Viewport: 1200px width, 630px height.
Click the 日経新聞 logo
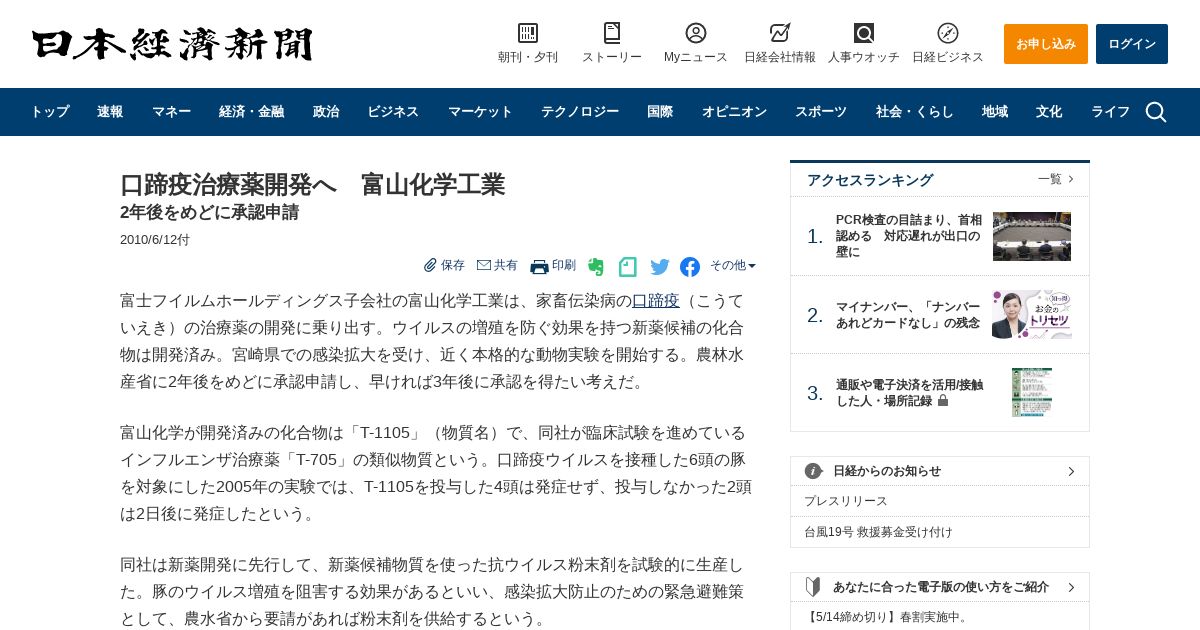tap(172, 44)
